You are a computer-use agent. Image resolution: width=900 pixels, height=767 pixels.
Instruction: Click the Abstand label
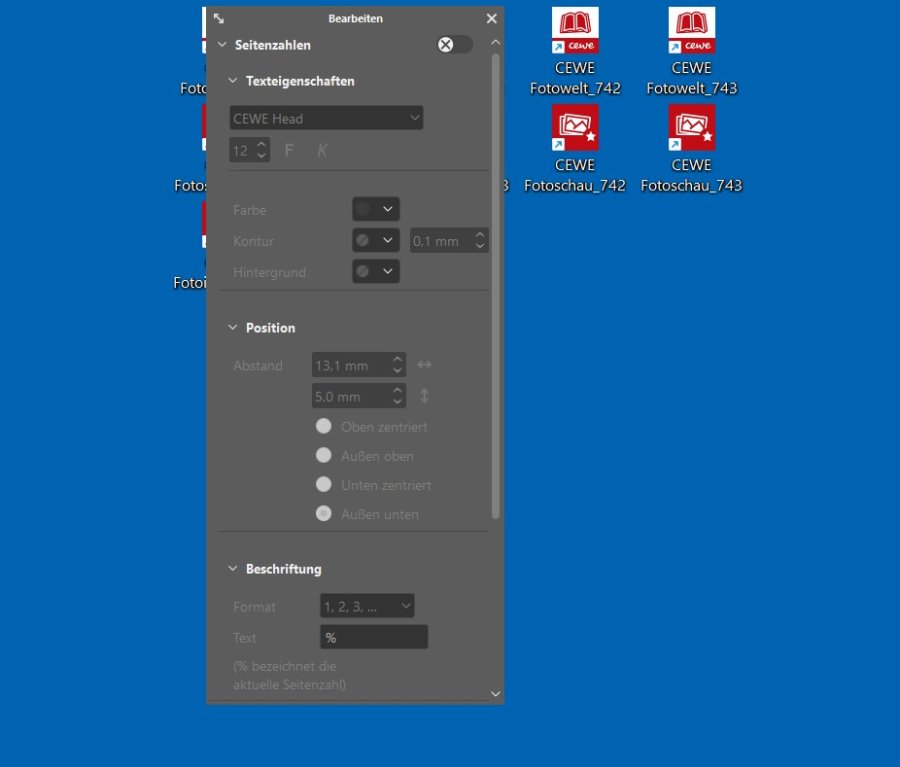[258, 366]
